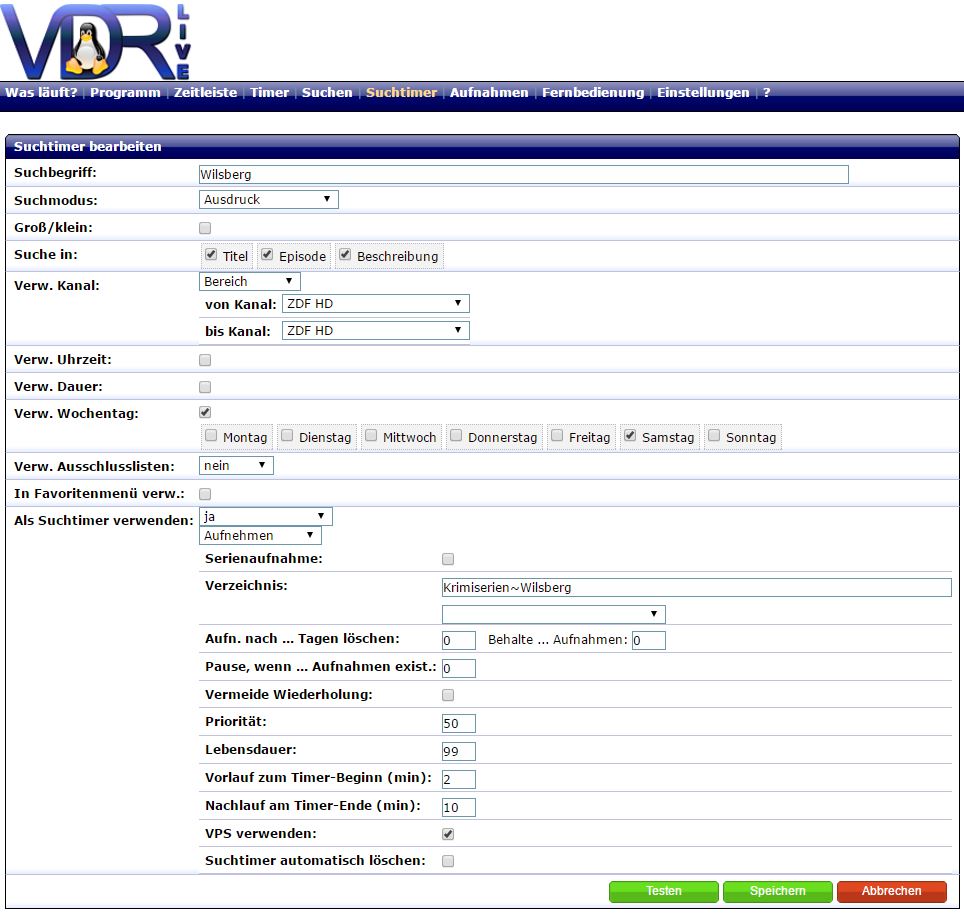This screenshot has width=964, height=915.
Task: Click the green Speichern button
Action: click(778, 891)
